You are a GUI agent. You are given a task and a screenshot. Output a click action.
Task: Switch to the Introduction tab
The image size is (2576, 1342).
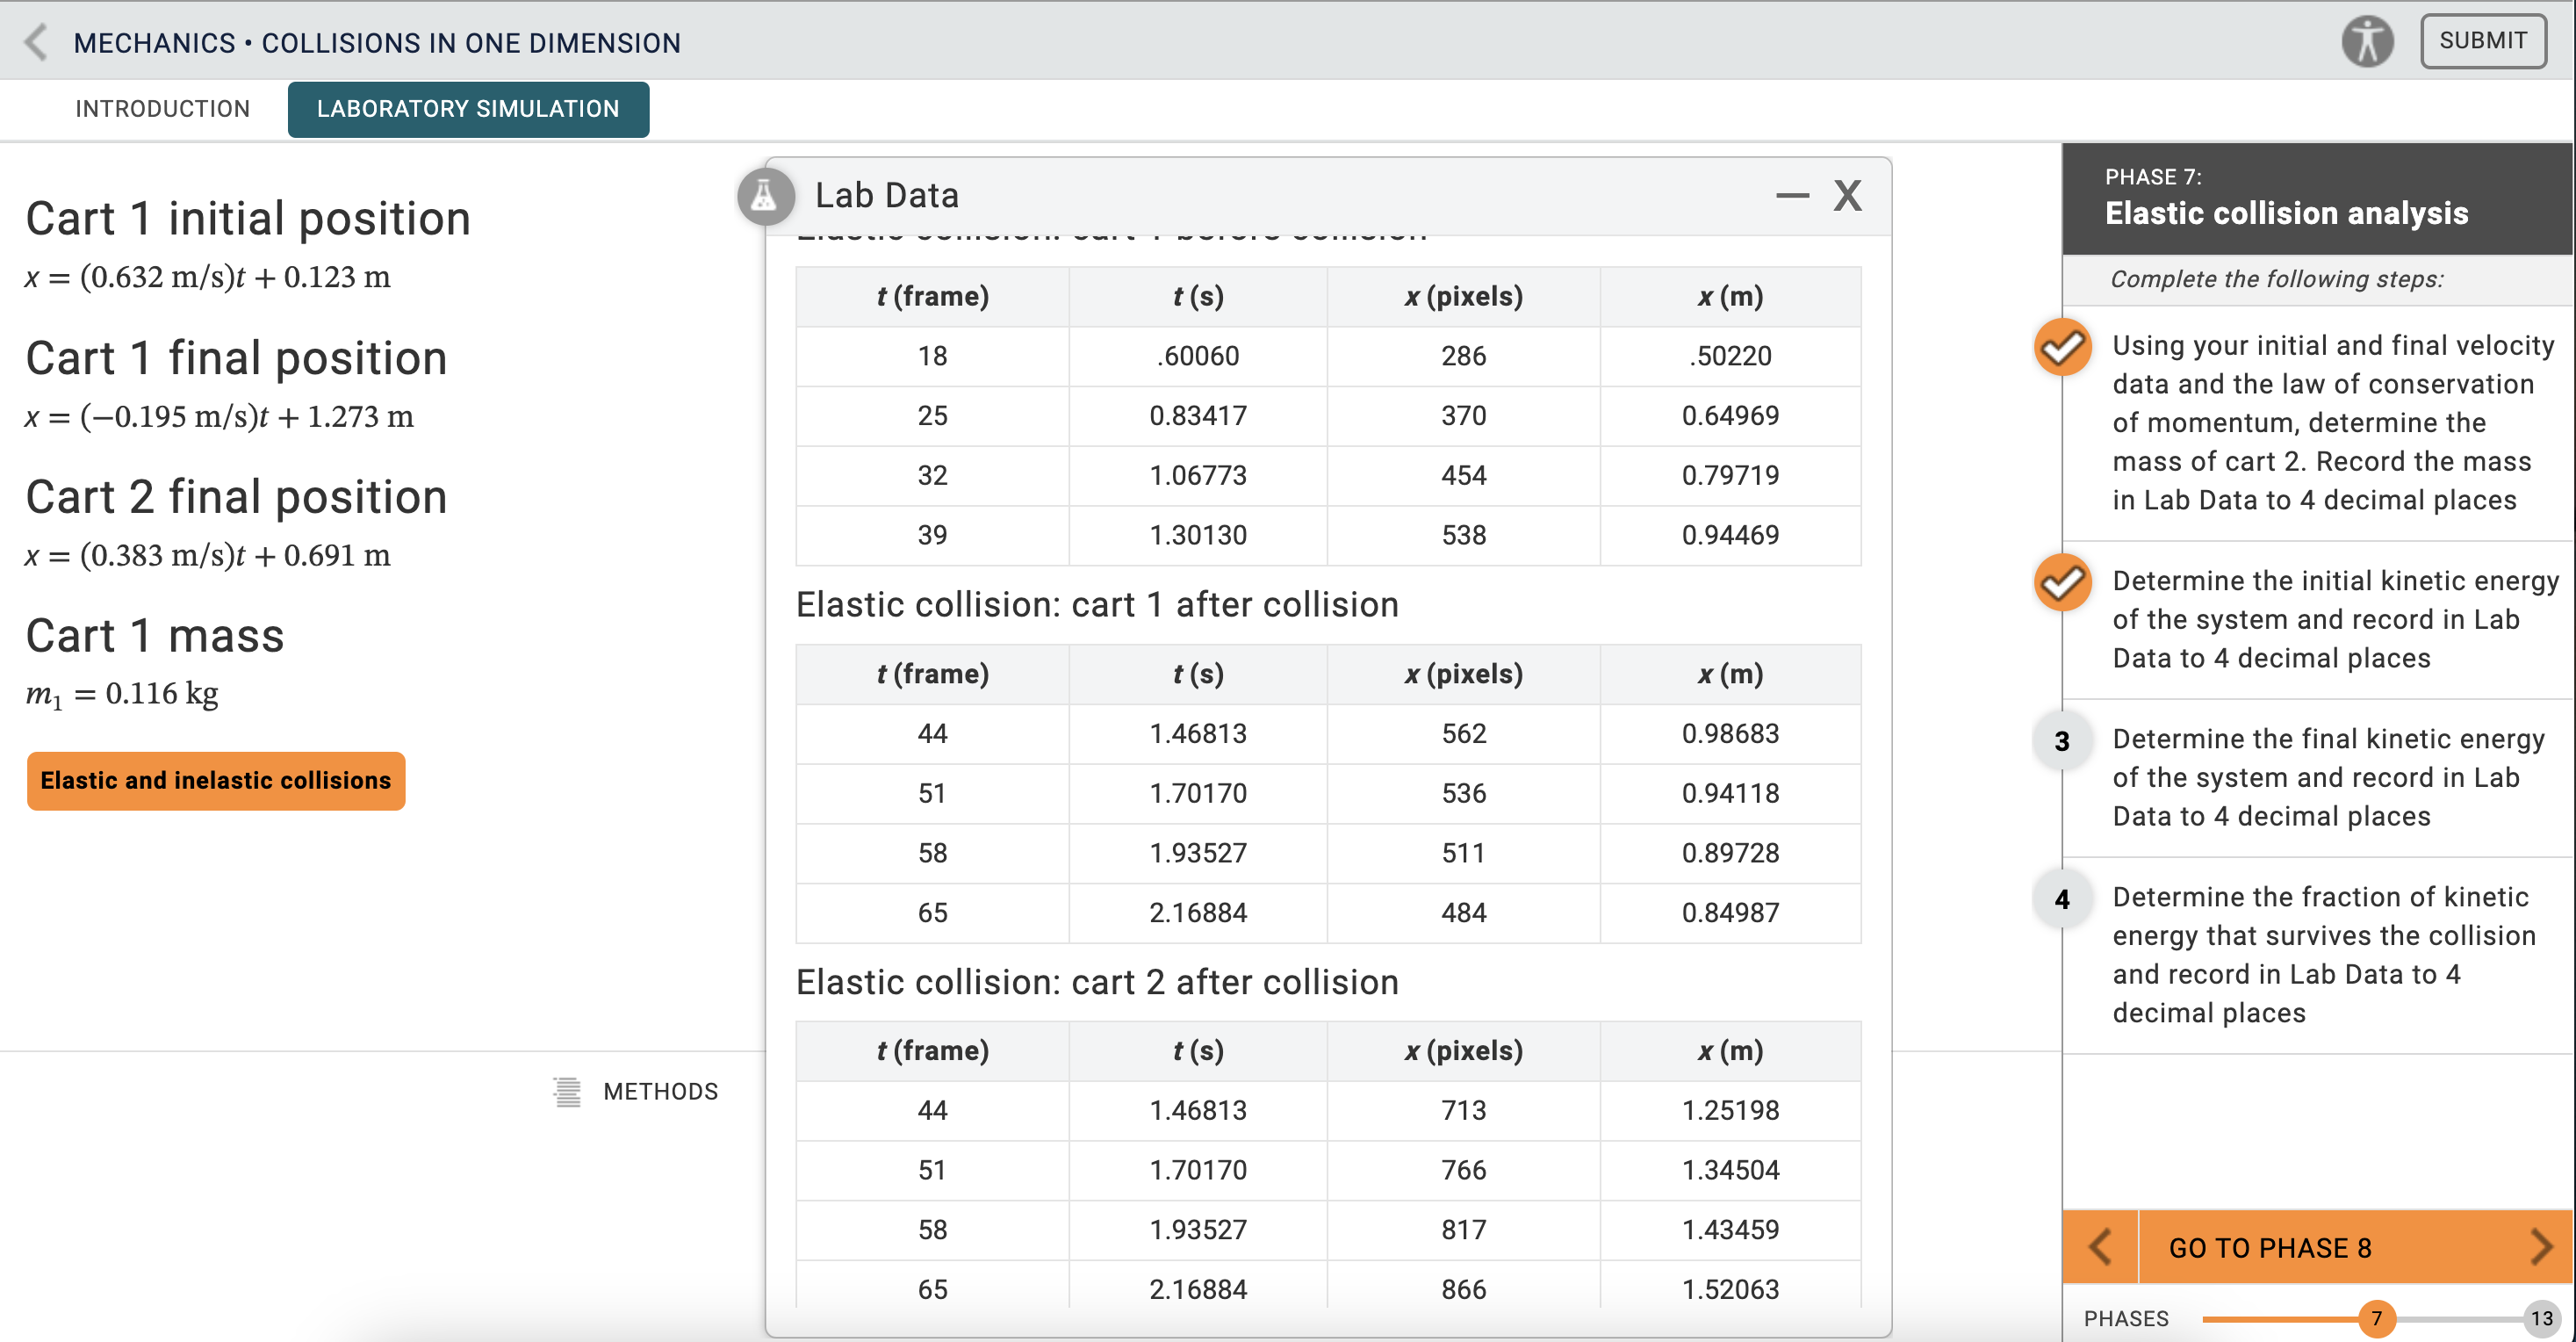(162, 109)
